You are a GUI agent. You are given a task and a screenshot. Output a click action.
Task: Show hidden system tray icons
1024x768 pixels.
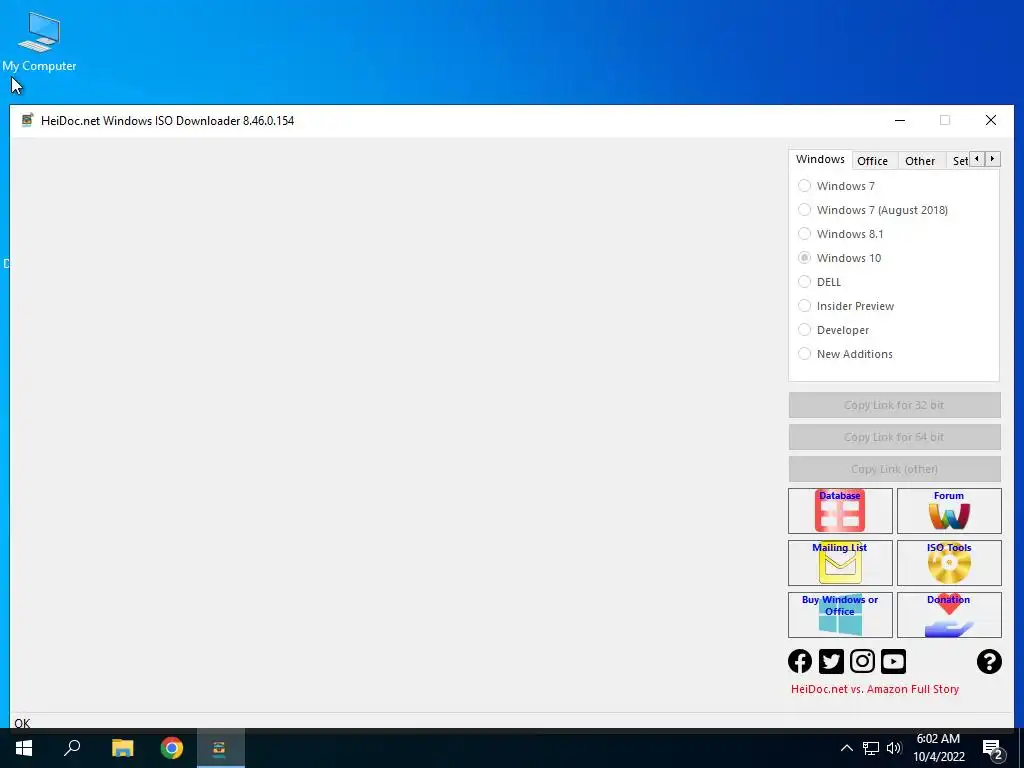coord(846,748)
